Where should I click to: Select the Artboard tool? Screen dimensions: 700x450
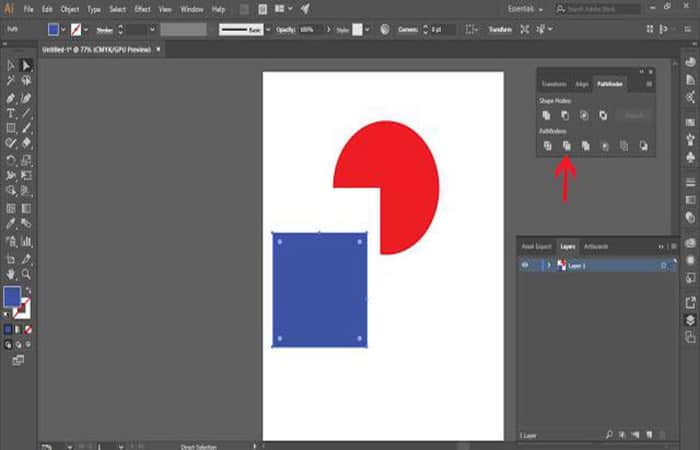(11, 259)
